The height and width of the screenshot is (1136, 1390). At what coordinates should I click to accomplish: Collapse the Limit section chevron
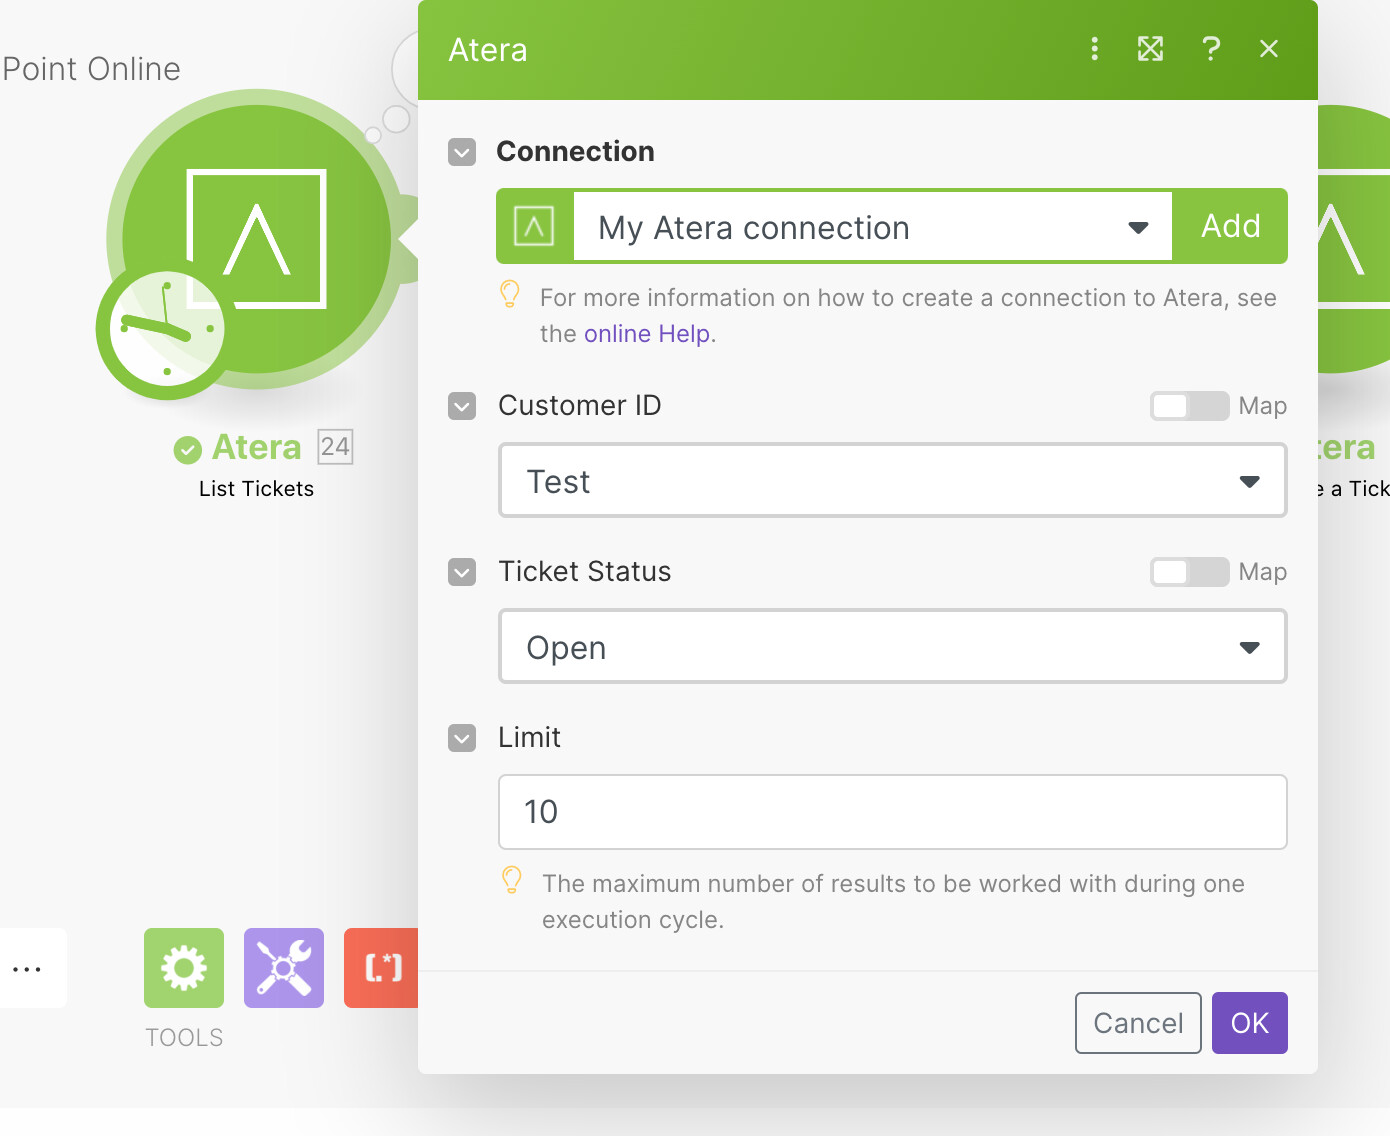coord(462,738)
